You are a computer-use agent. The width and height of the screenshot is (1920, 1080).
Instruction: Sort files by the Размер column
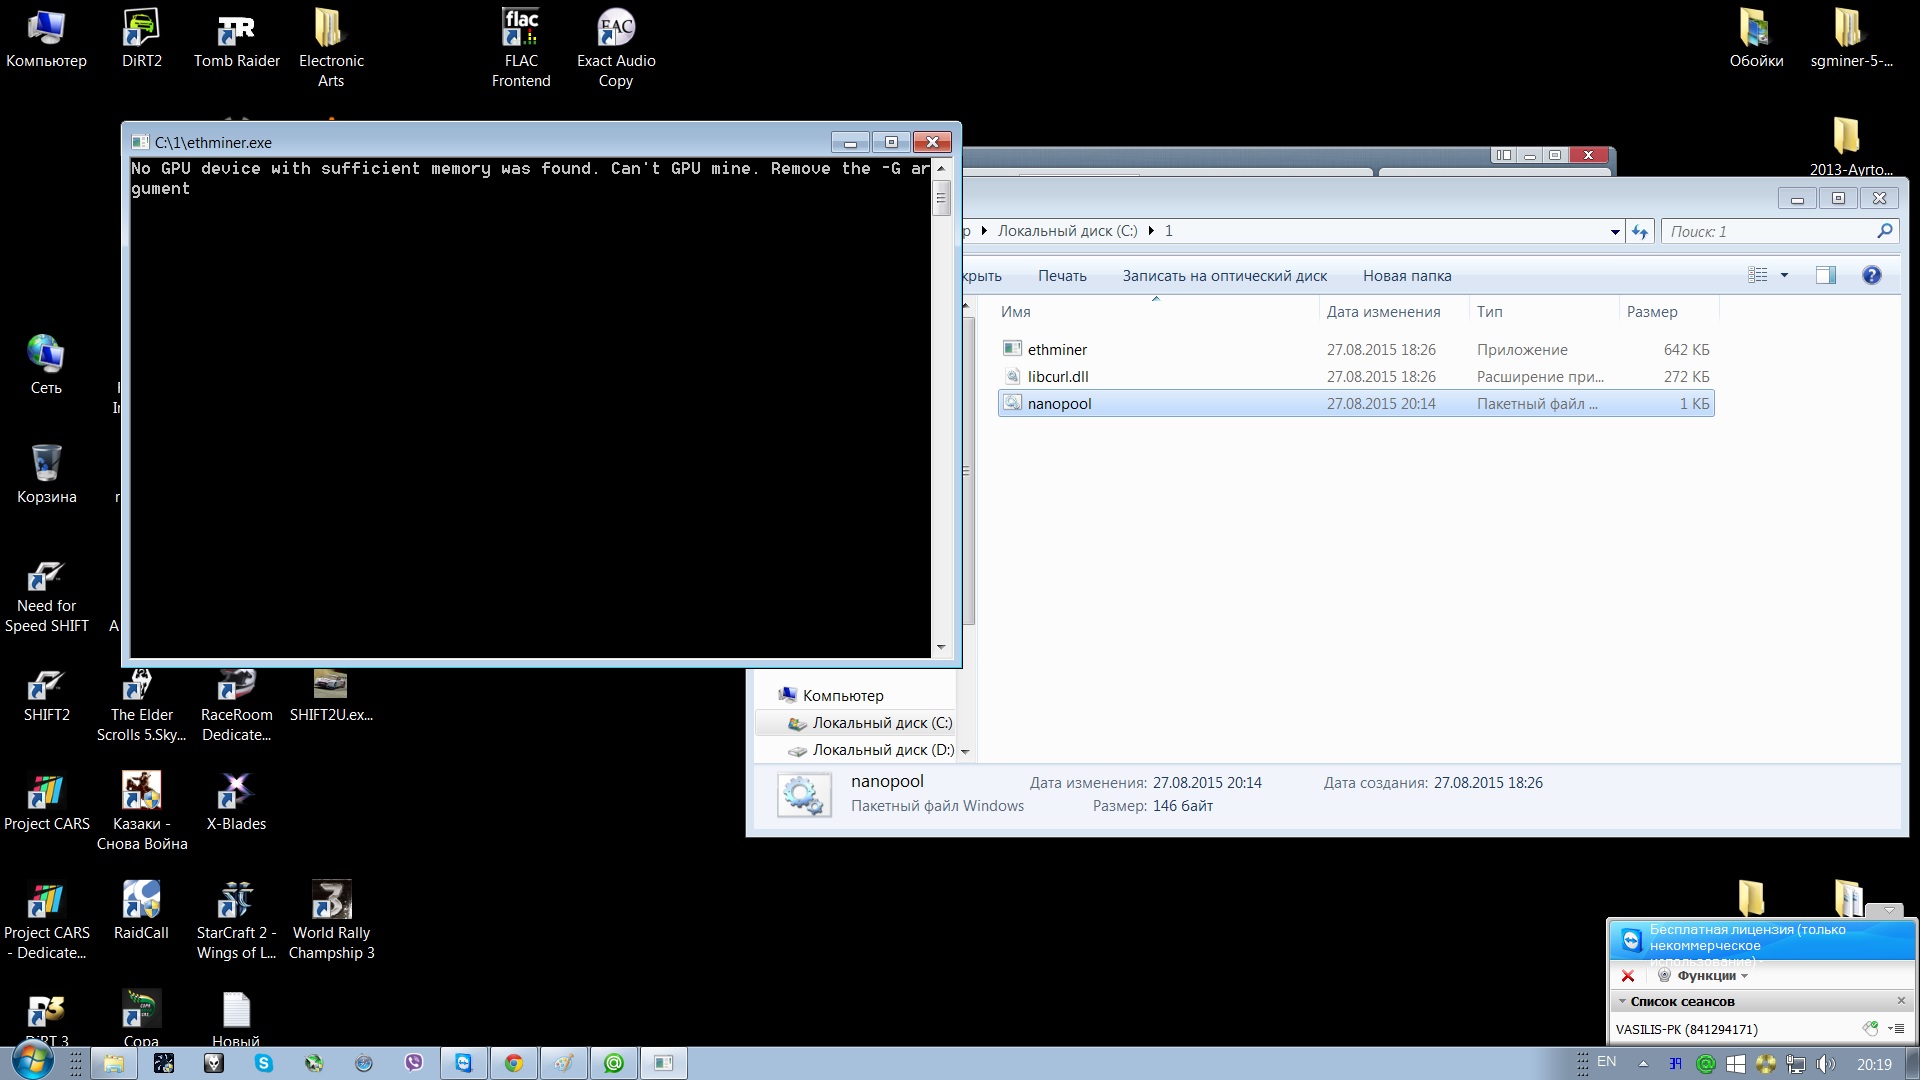[1652, 312]
